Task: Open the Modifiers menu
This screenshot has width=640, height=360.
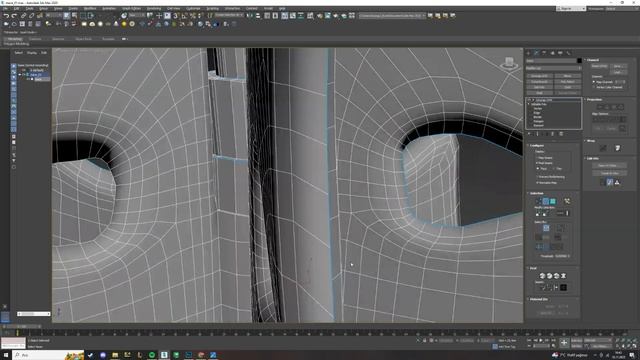Action: tap(90, 9)
